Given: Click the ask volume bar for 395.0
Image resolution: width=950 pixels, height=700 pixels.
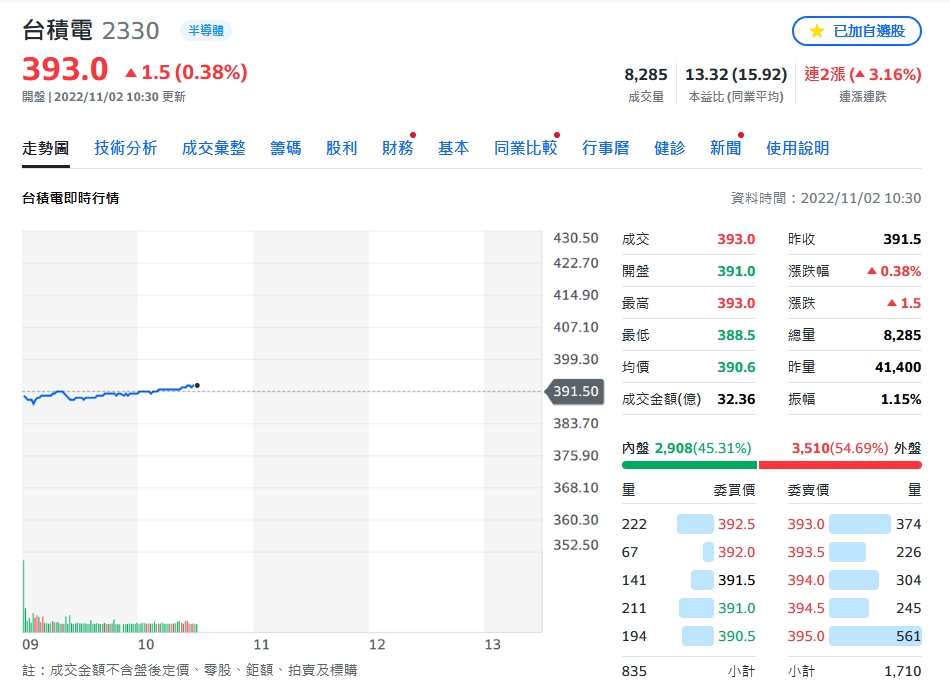Looking at the screenshot, I should (x=875, y=636).
